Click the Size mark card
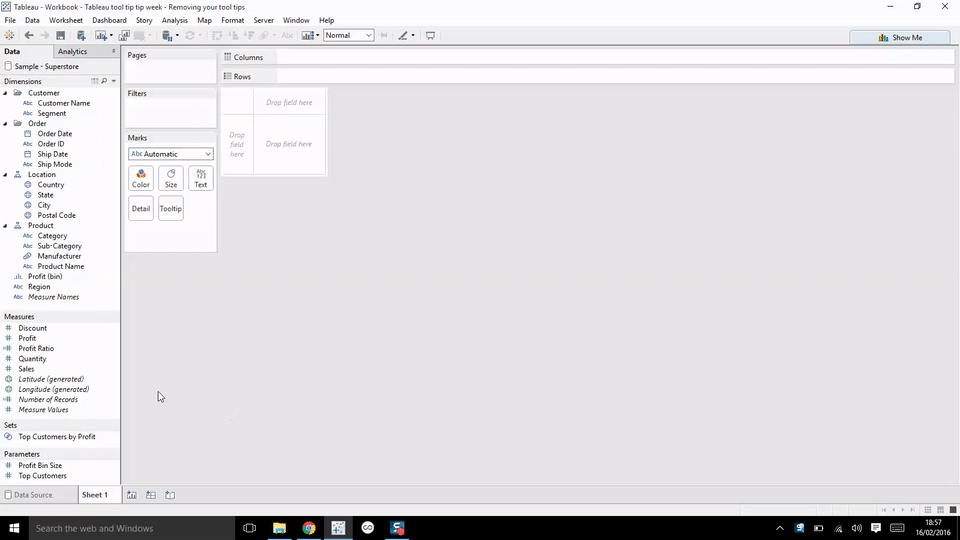The width and height of the screenshot is (960, 540). tap(171, 178)
